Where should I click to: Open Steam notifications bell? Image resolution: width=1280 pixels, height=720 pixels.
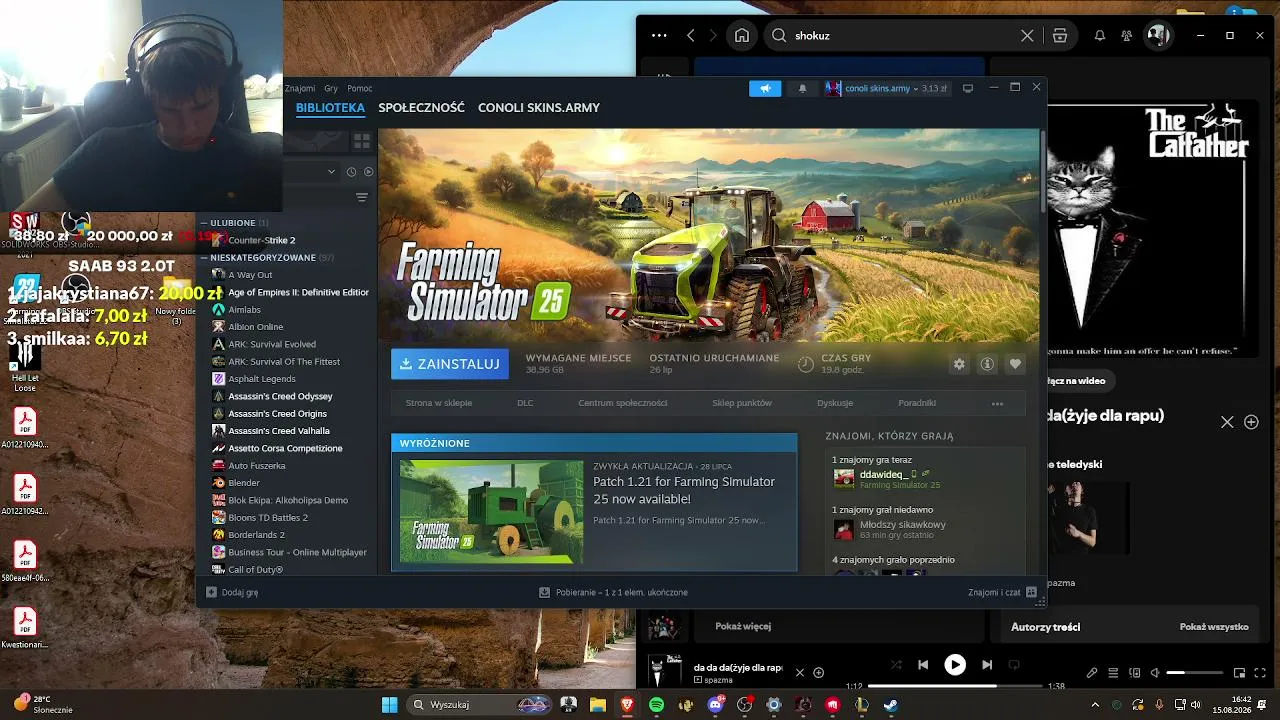[x=802, y=88]
